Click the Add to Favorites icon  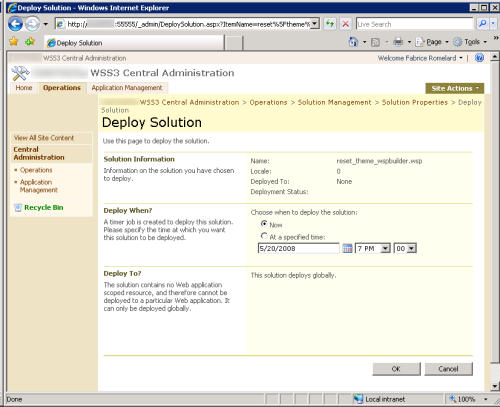tap(30, 42)
